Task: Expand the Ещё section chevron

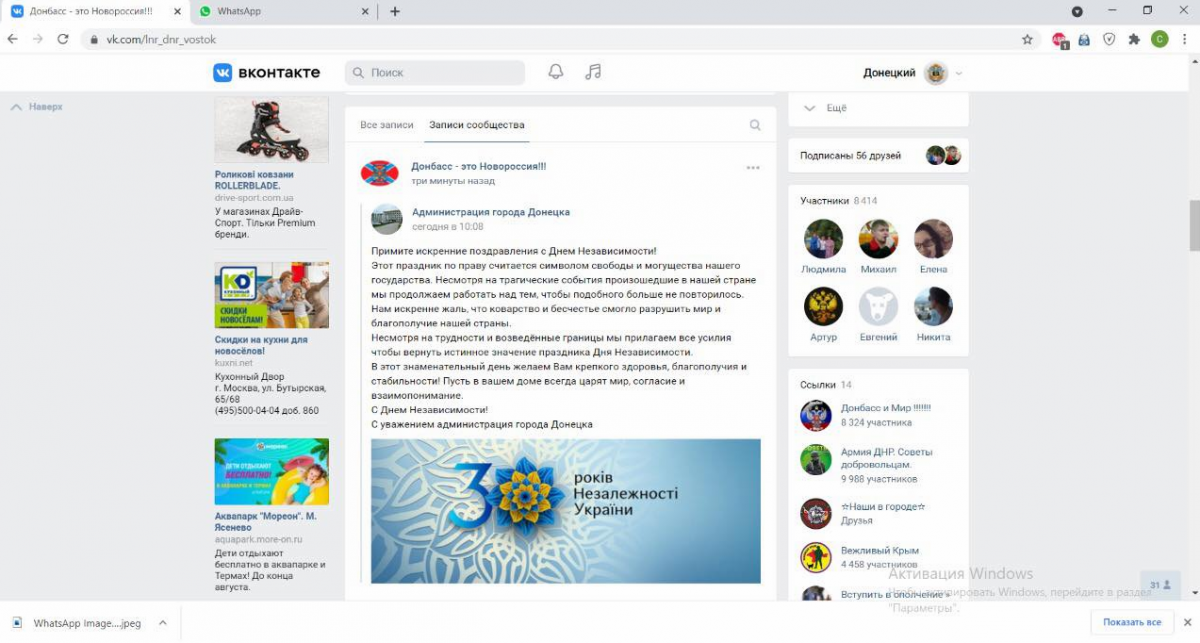Action: click(810, 108)
